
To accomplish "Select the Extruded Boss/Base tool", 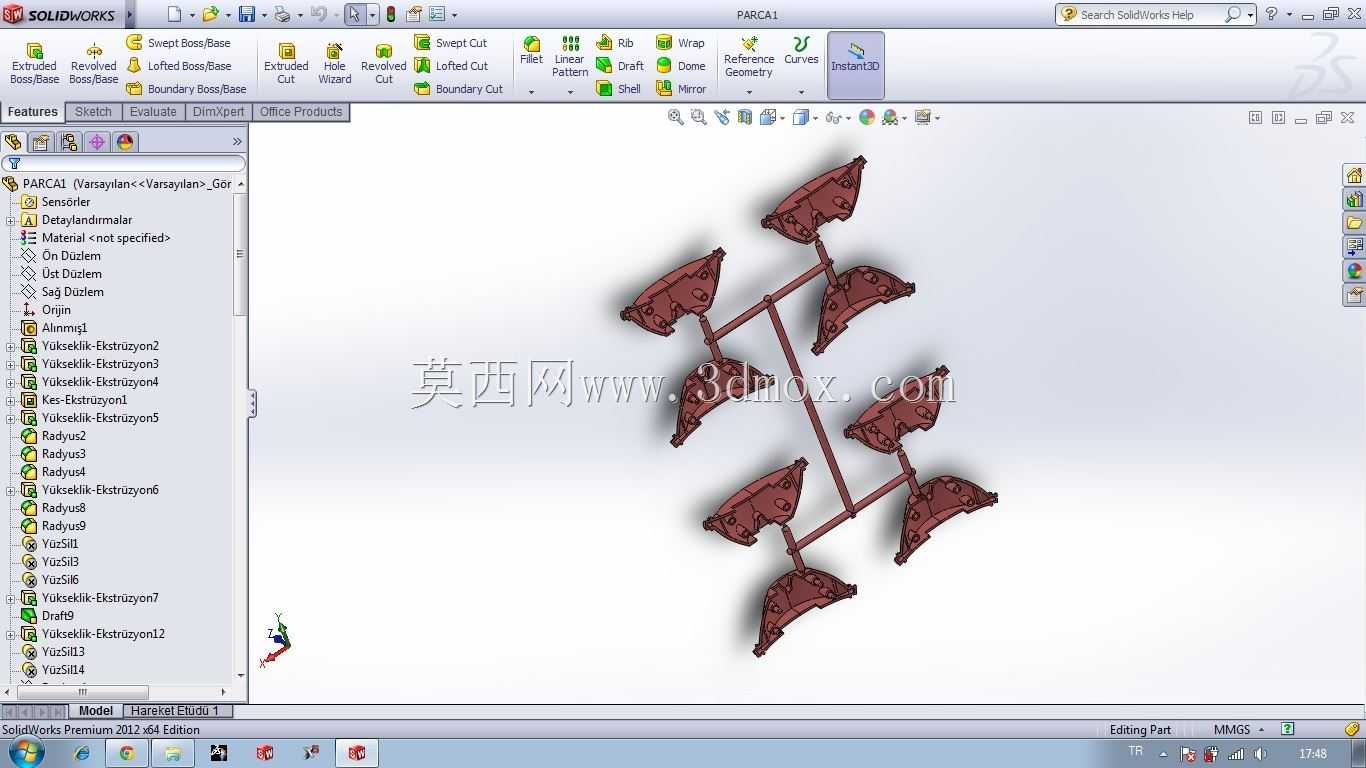I will pyautogui.click(x=34, y=64).
